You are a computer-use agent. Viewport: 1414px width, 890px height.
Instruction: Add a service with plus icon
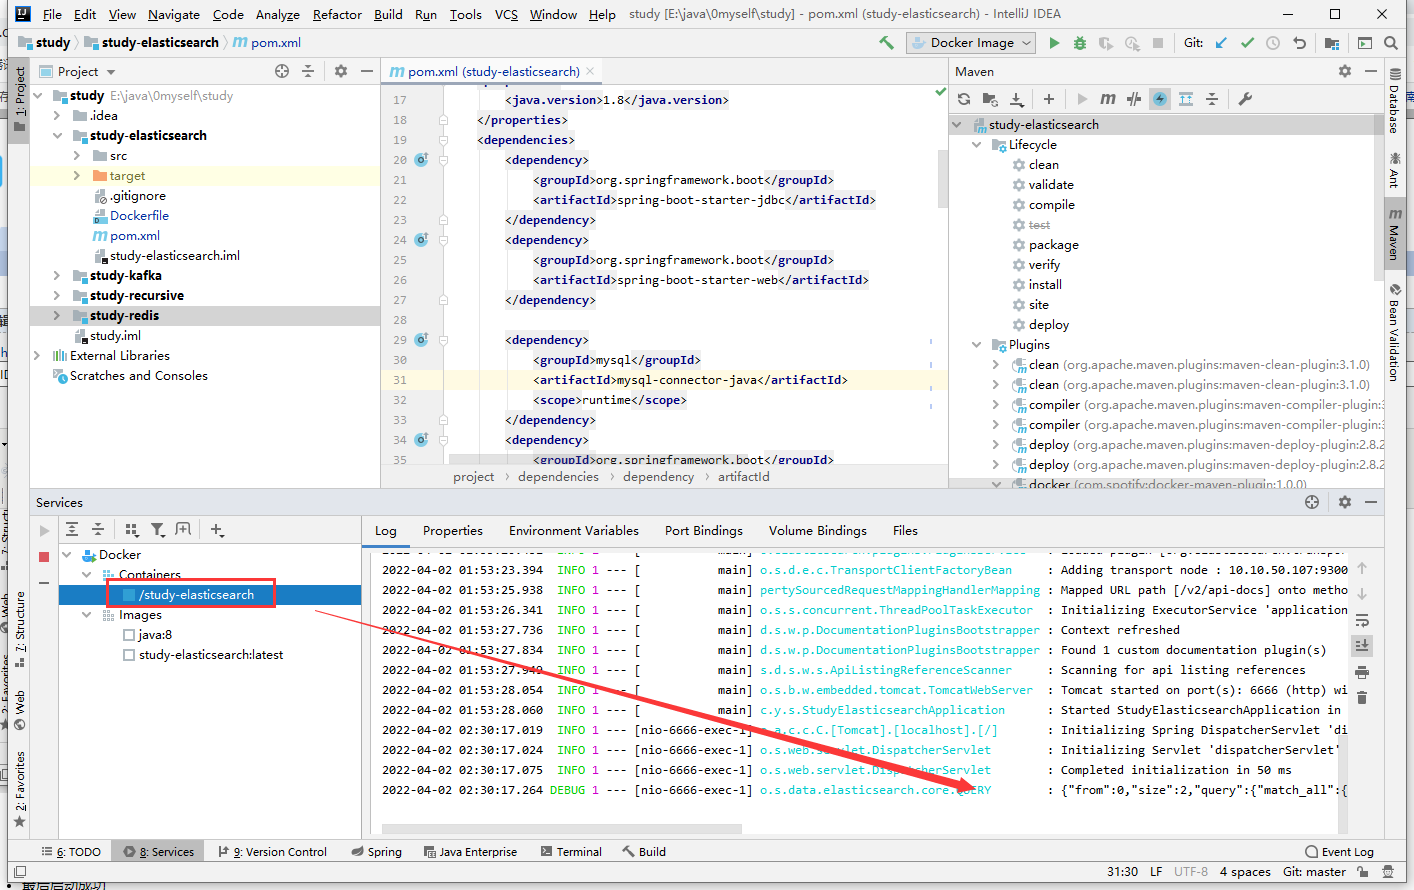(217, 530)
